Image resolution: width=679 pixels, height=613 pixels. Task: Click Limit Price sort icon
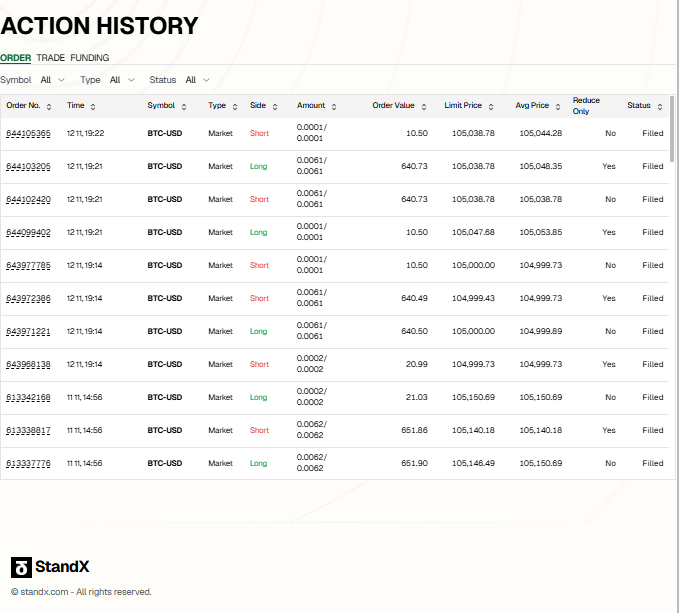tap(491, 106)
